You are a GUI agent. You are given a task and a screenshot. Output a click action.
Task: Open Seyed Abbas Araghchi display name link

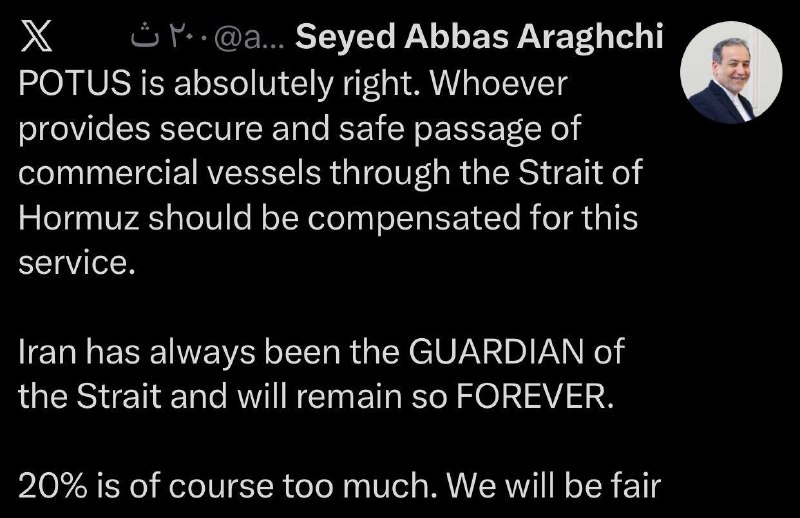click(479, 37)
